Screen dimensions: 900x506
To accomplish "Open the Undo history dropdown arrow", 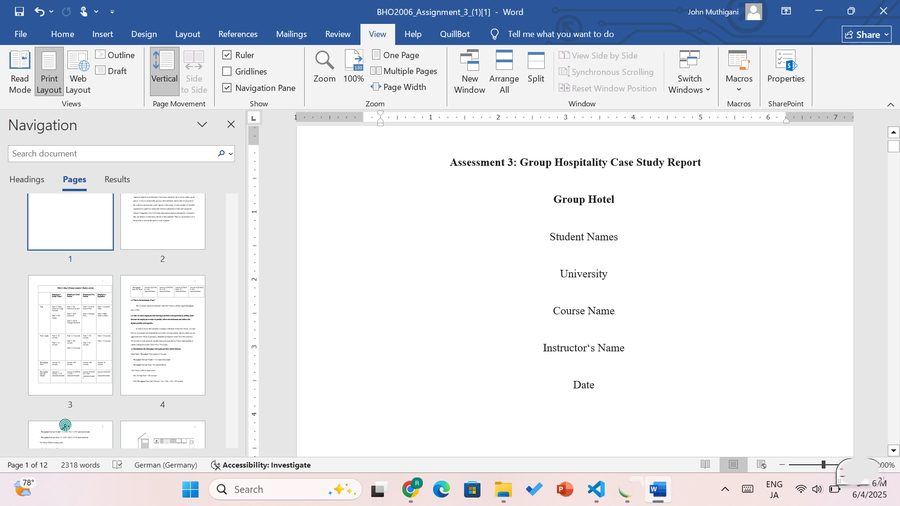I will [x=52, y=11].
